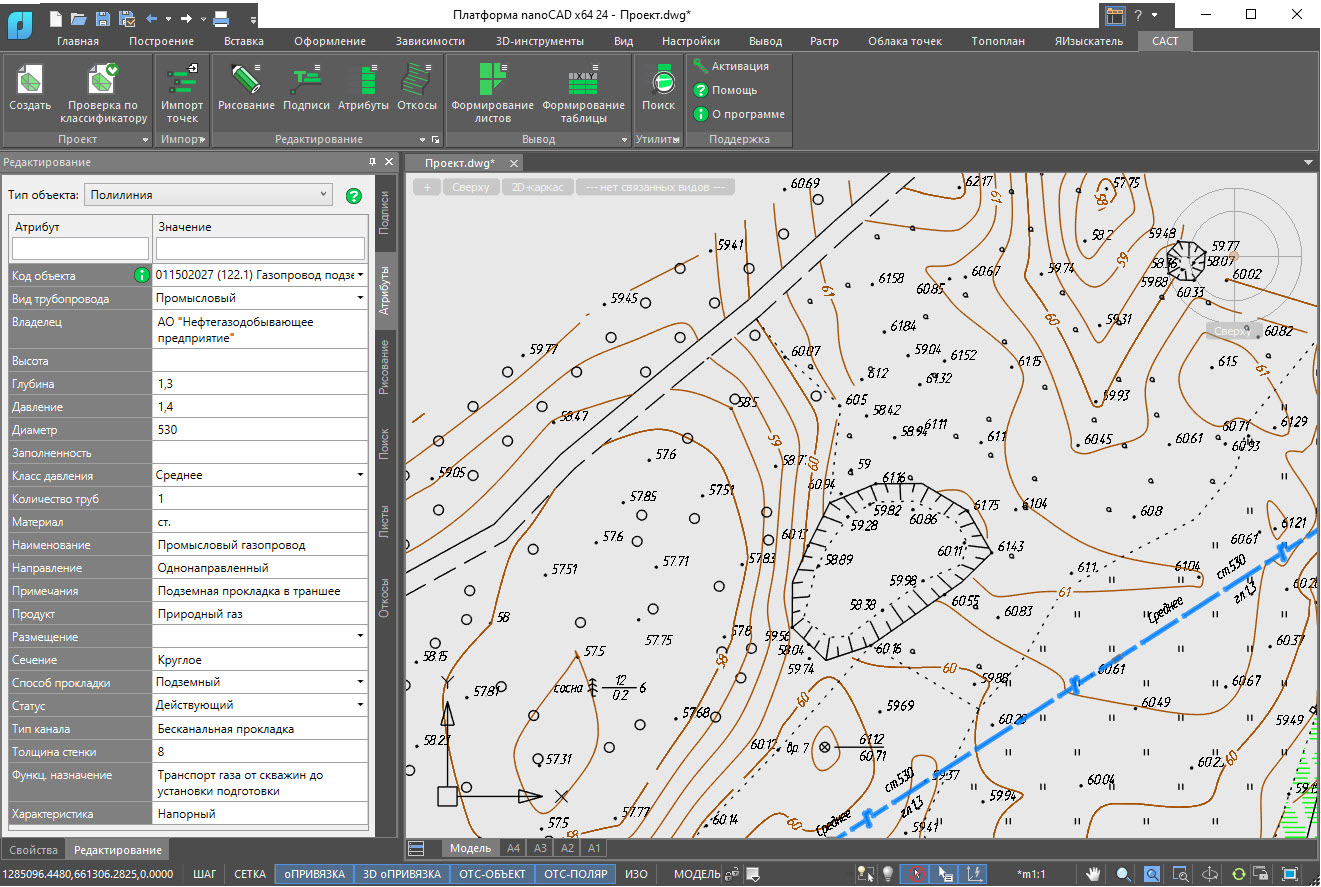This screenshot has width=1321, height=887.
Task: Click the Диаметр value field 530
Action: coord(260,430)
